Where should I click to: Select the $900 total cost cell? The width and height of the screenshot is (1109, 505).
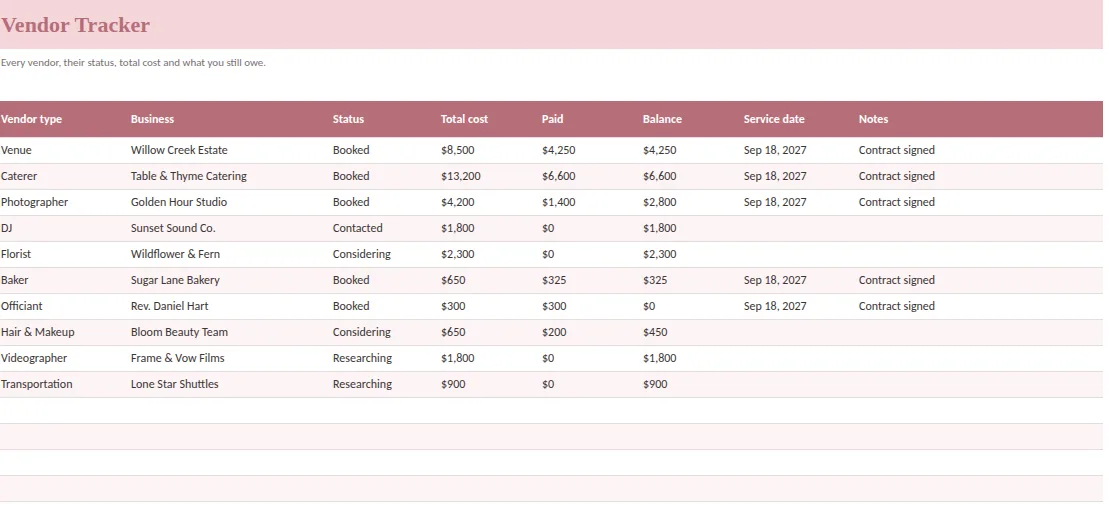[453, 384]
